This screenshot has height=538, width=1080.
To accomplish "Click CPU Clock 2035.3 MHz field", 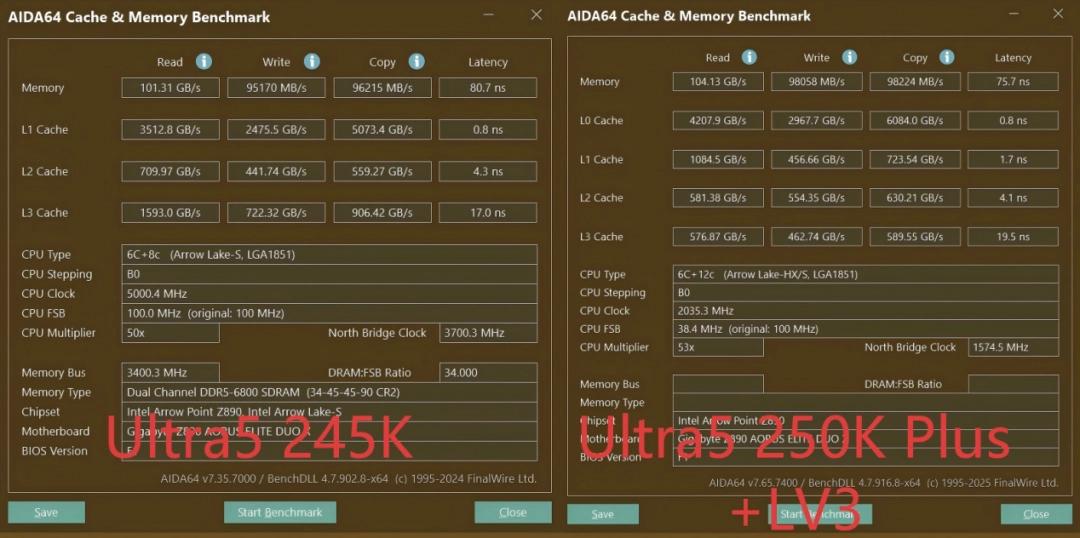I will tap(866, 311).
